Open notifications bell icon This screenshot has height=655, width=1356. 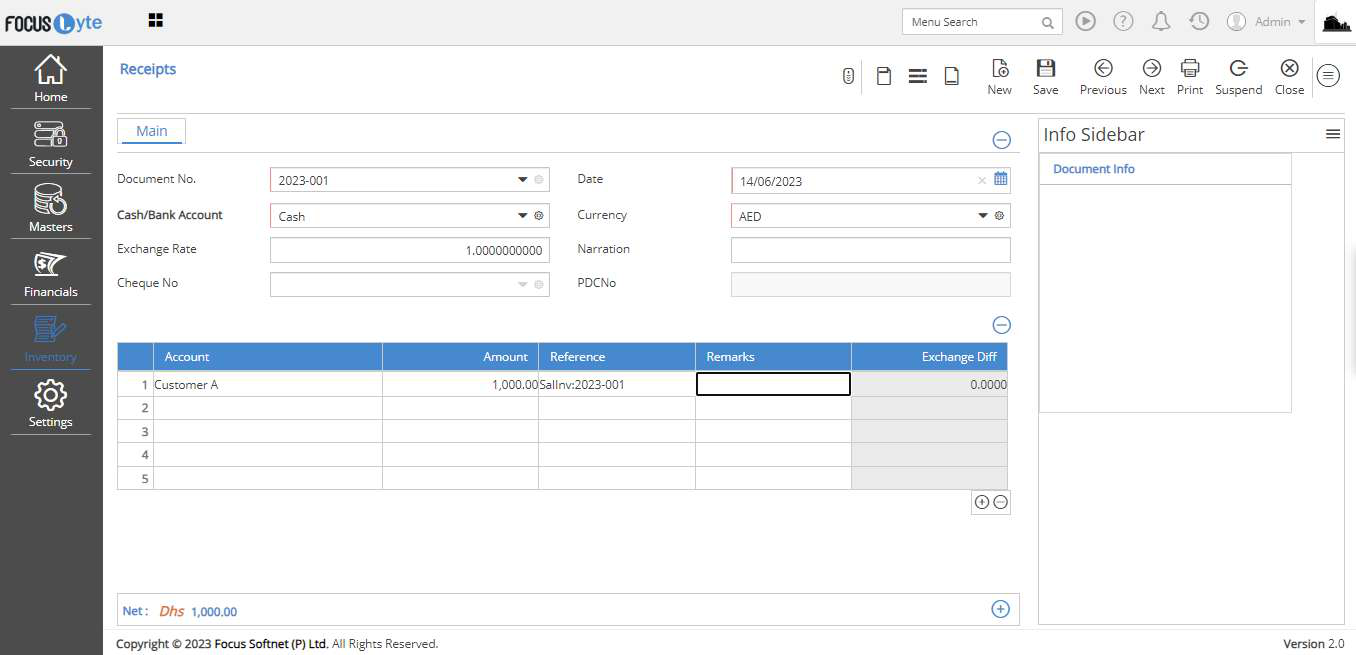(x=1161, y=21)
